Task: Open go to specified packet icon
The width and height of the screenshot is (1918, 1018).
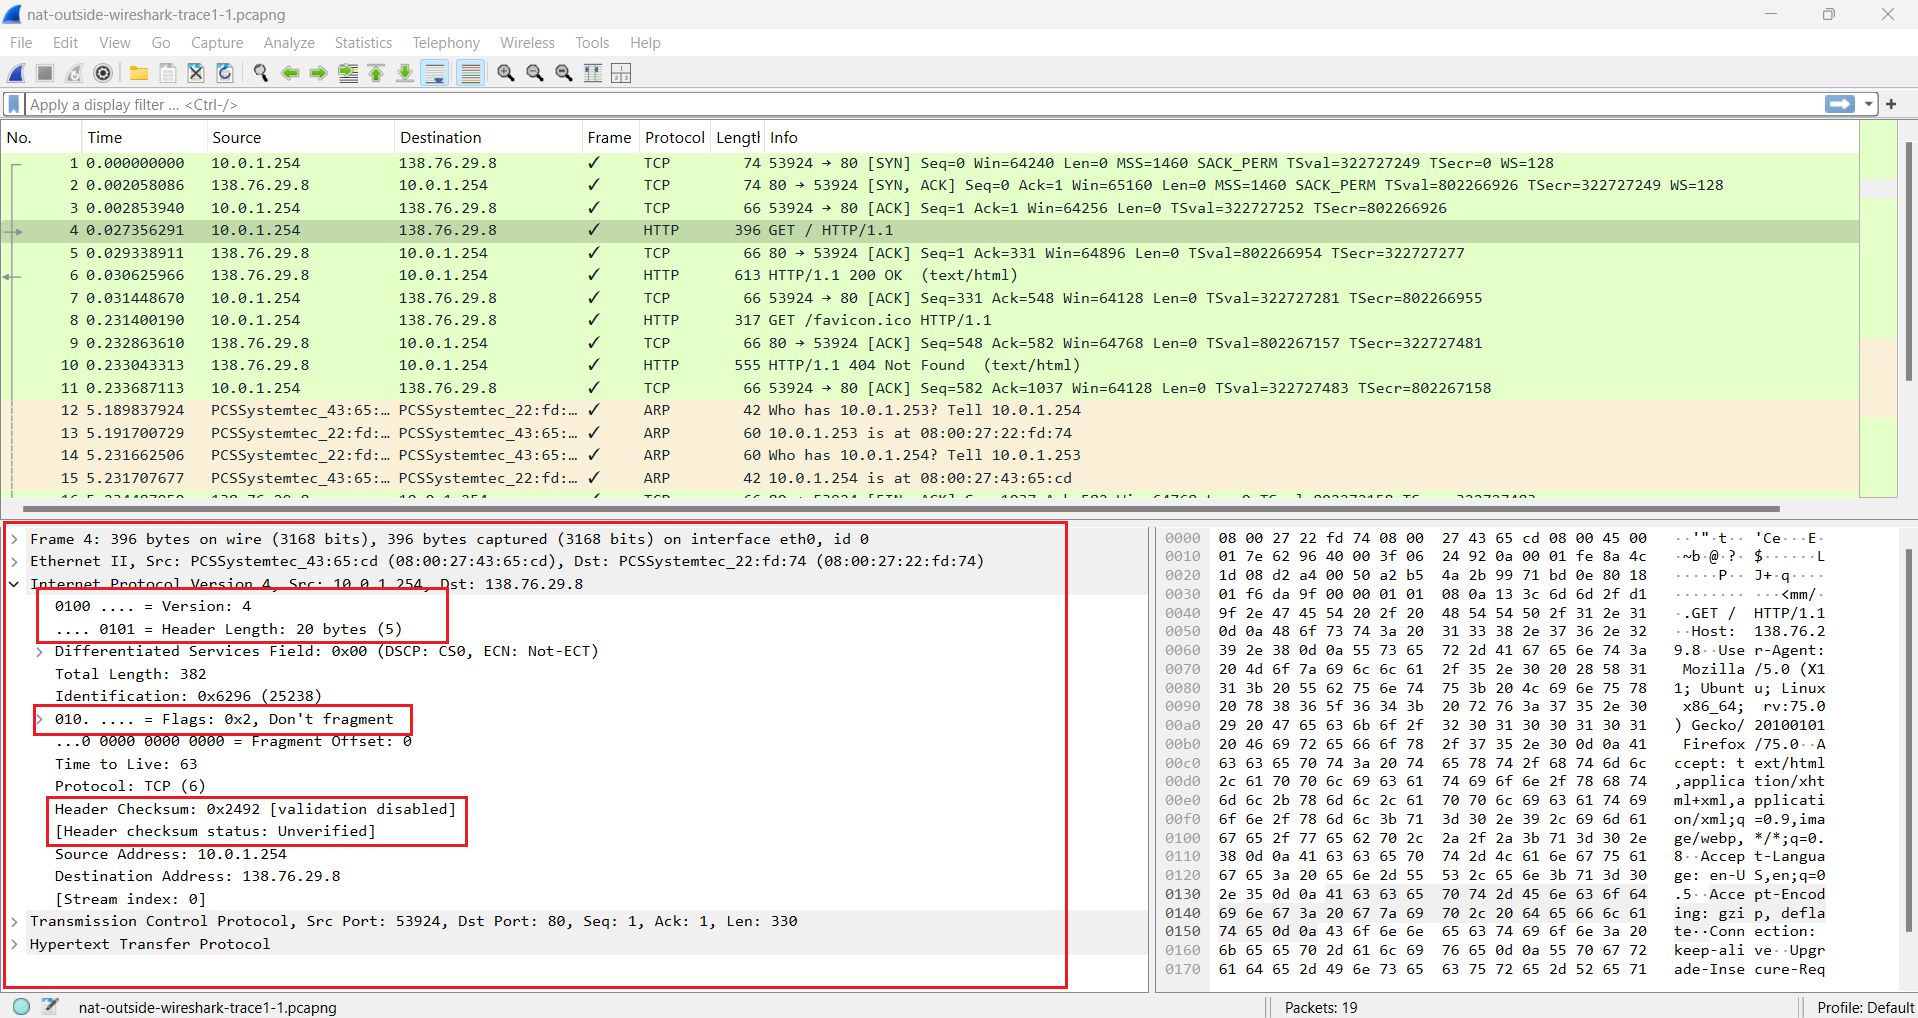Action: point(348,73)
